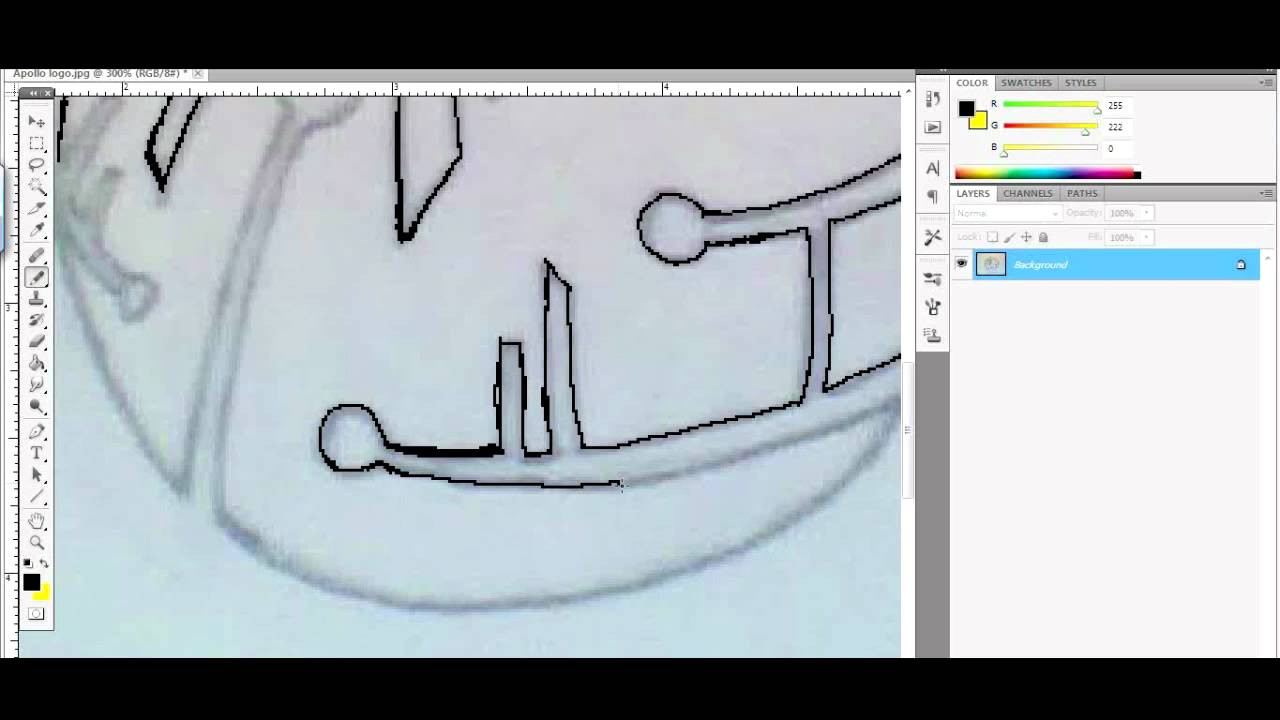
Task: Select the History Brush tool
Action: [x=37, y=321]
